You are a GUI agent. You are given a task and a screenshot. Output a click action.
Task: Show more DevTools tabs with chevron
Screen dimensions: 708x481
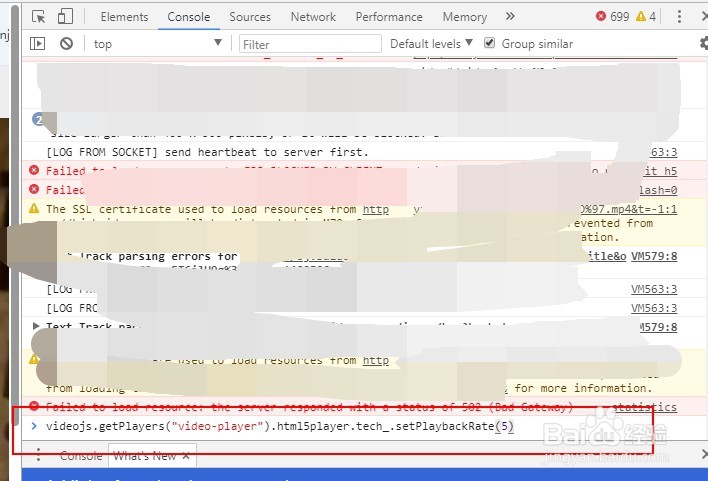point(510,16)
